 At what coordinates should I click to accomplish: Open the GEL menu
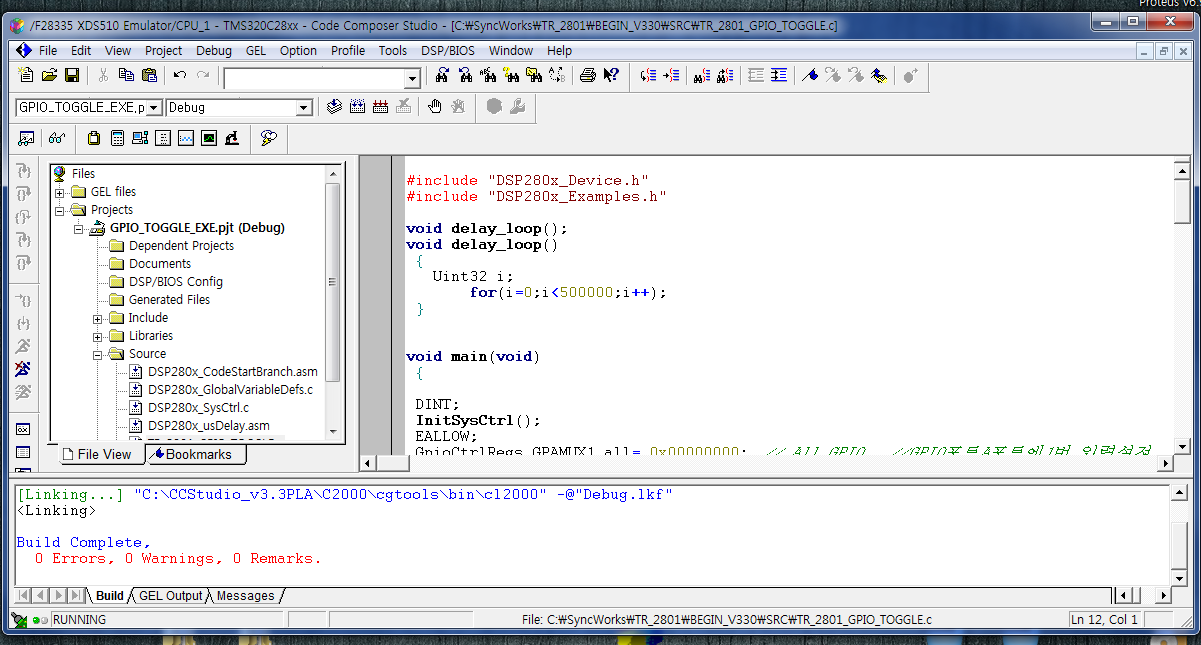pos(256,50)
